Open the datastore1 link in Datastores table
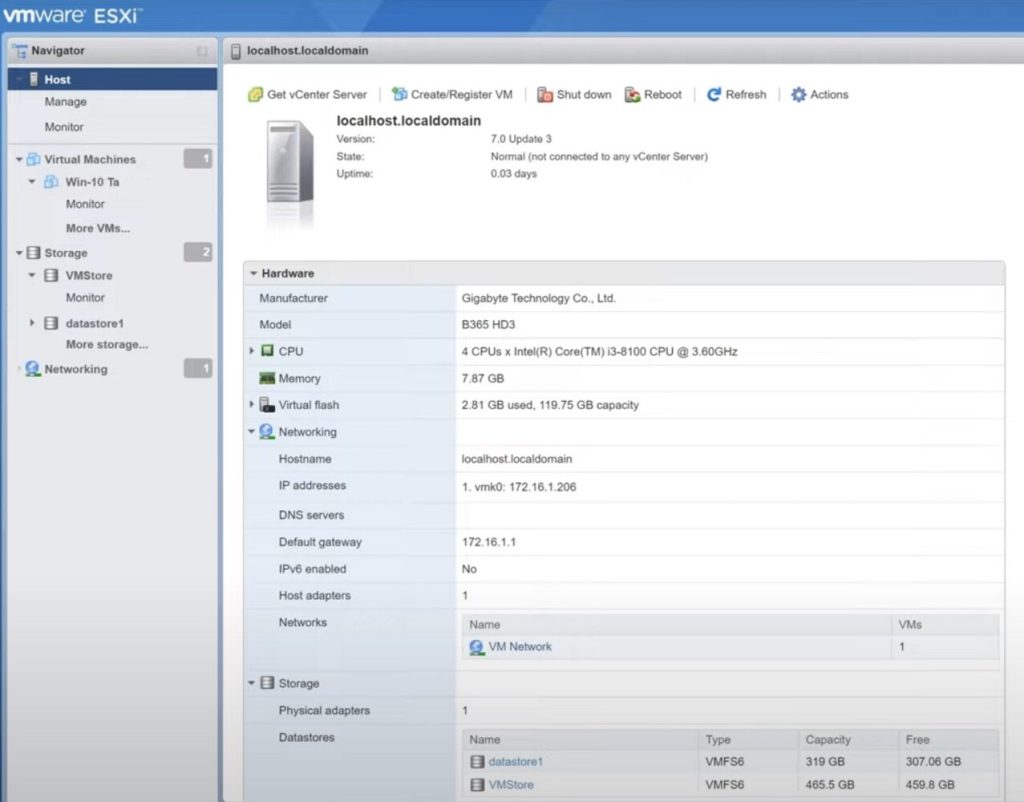This screenshot has height=802, width=1024. click(x=515, y=762)
